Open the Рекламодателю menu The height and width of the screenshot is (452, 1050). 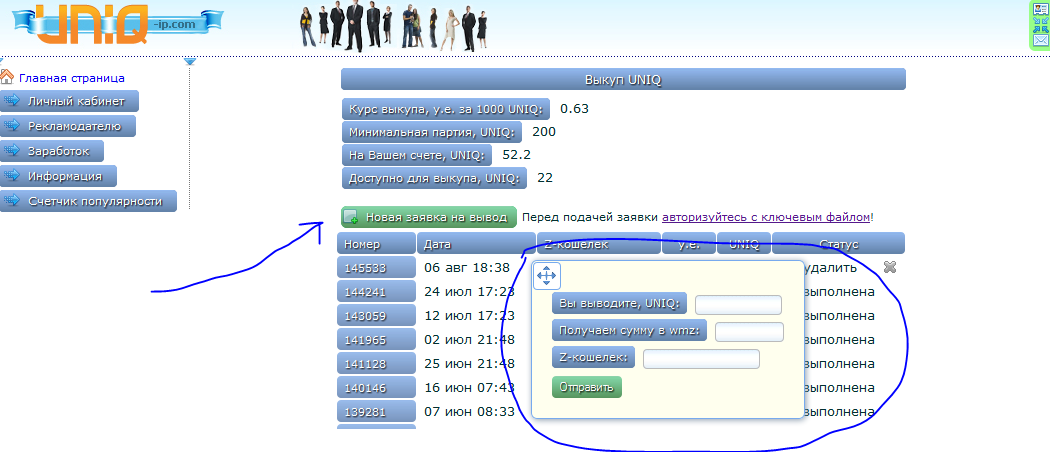pyautogui.click(x=68, y=126)
